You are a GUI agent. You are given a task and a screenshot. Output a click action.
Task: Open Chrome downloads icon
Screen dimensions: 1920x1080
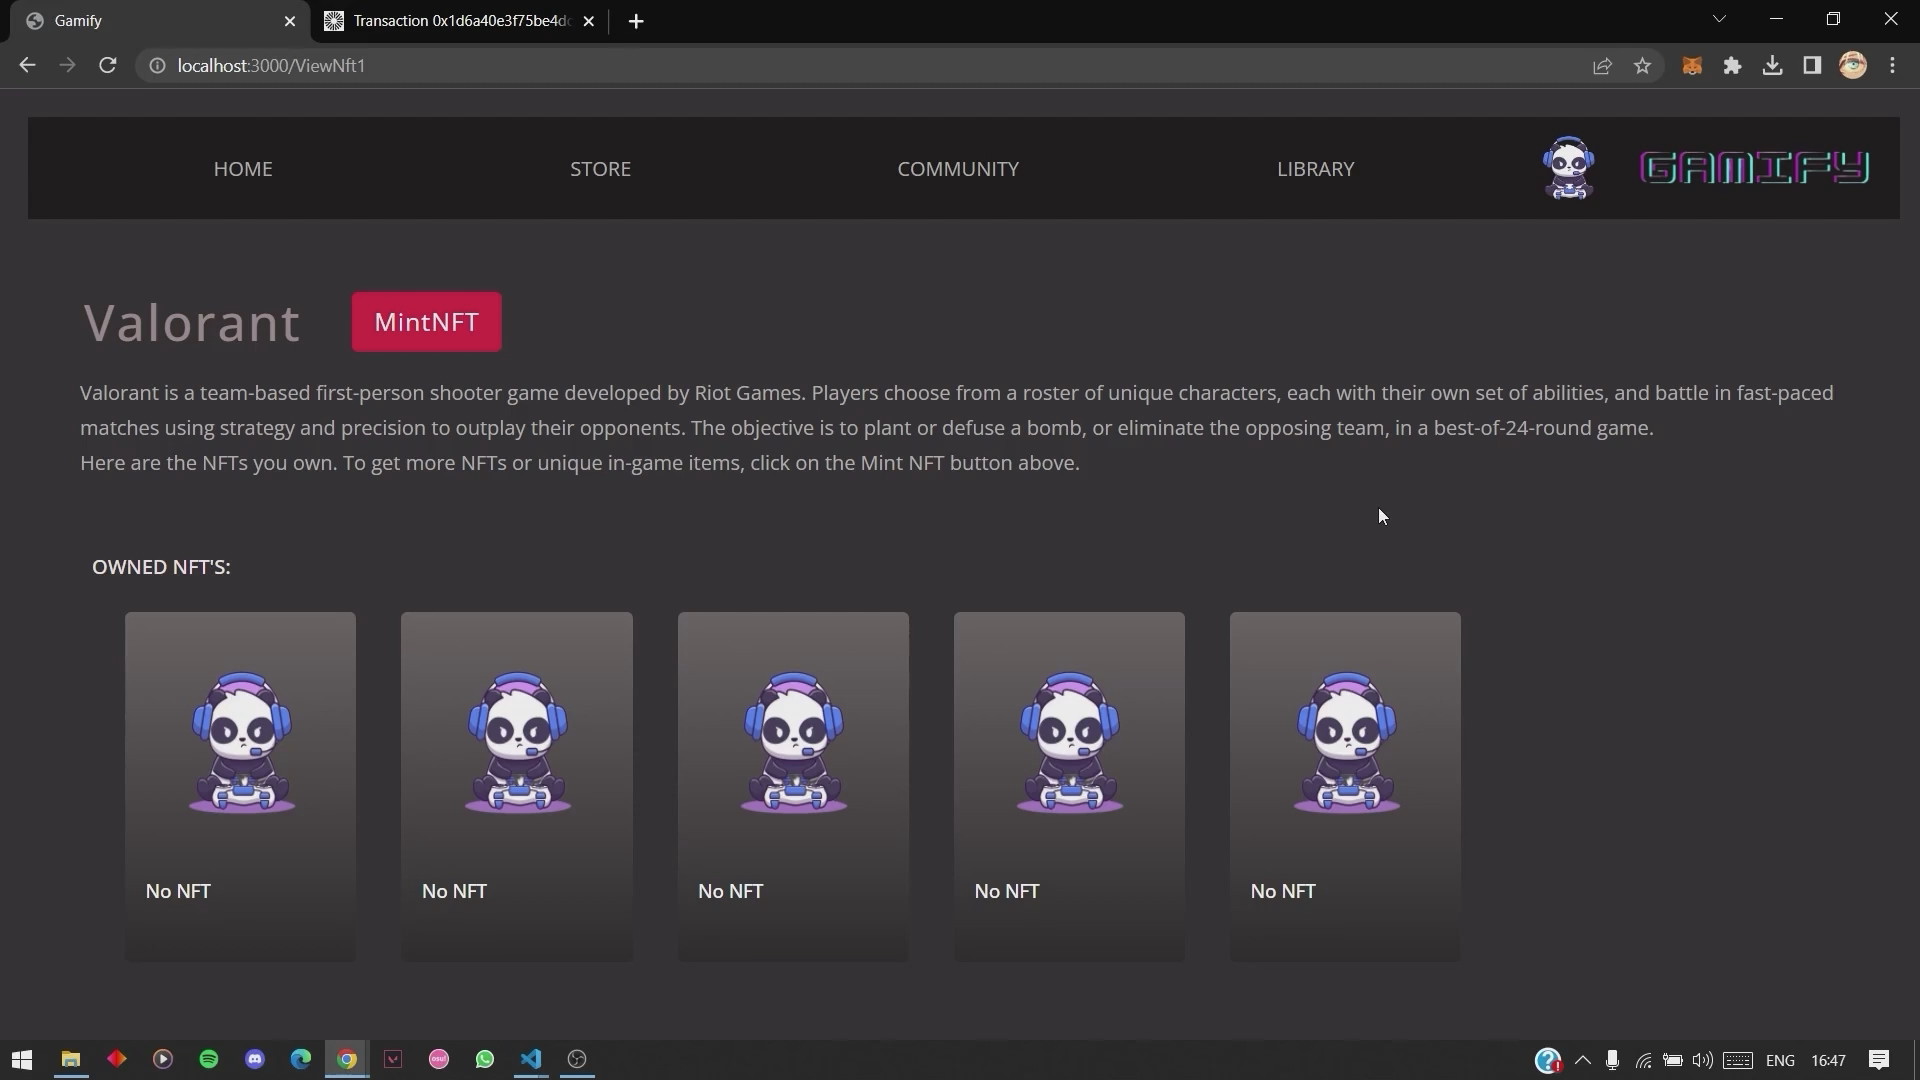tap(1772, 66)
